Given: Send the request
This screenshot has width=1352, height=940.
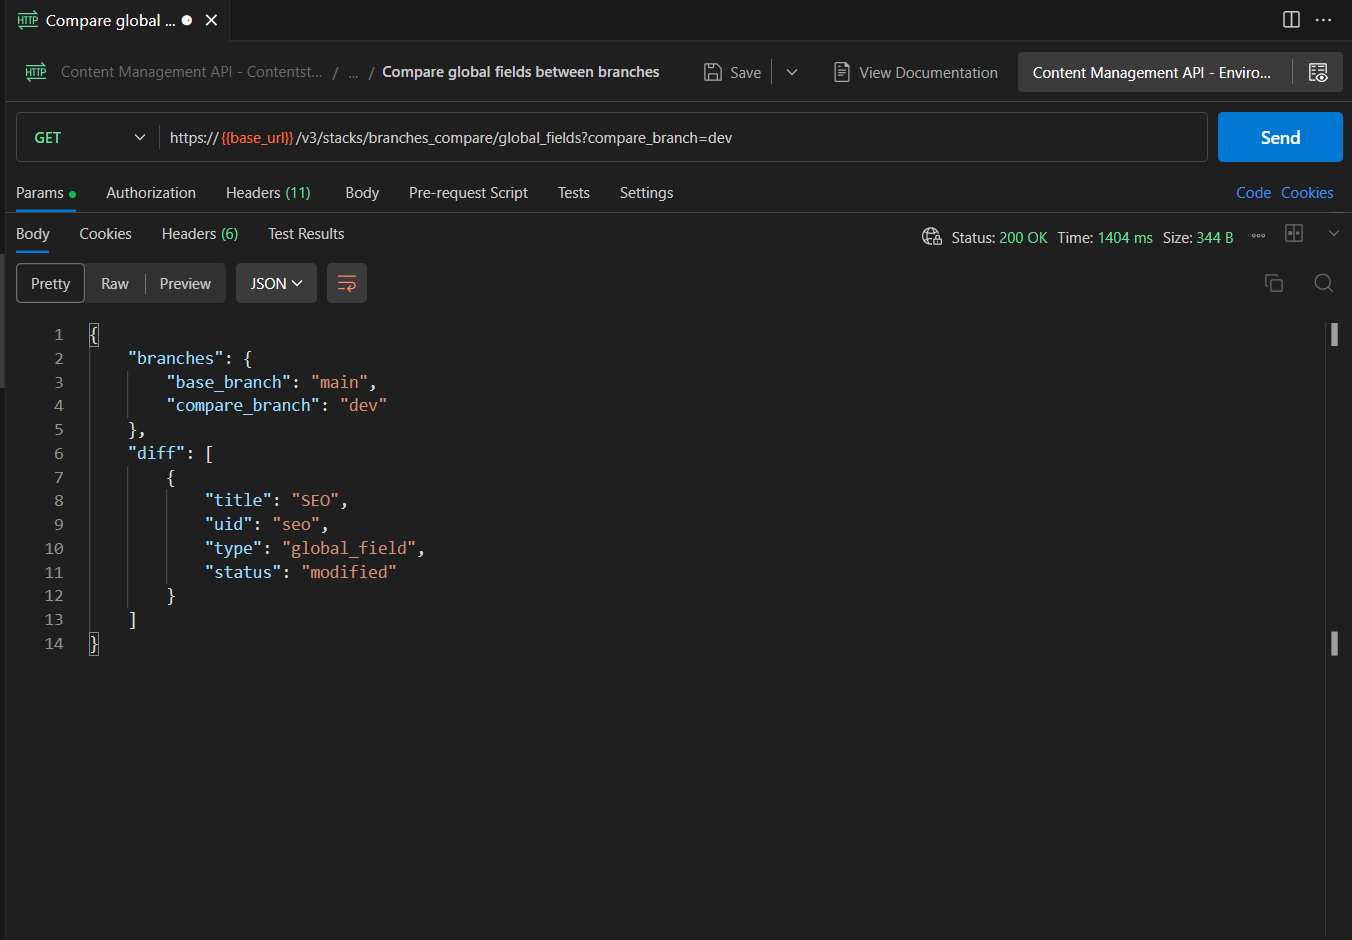Looking at the screenshot, I should [1280, 137].
